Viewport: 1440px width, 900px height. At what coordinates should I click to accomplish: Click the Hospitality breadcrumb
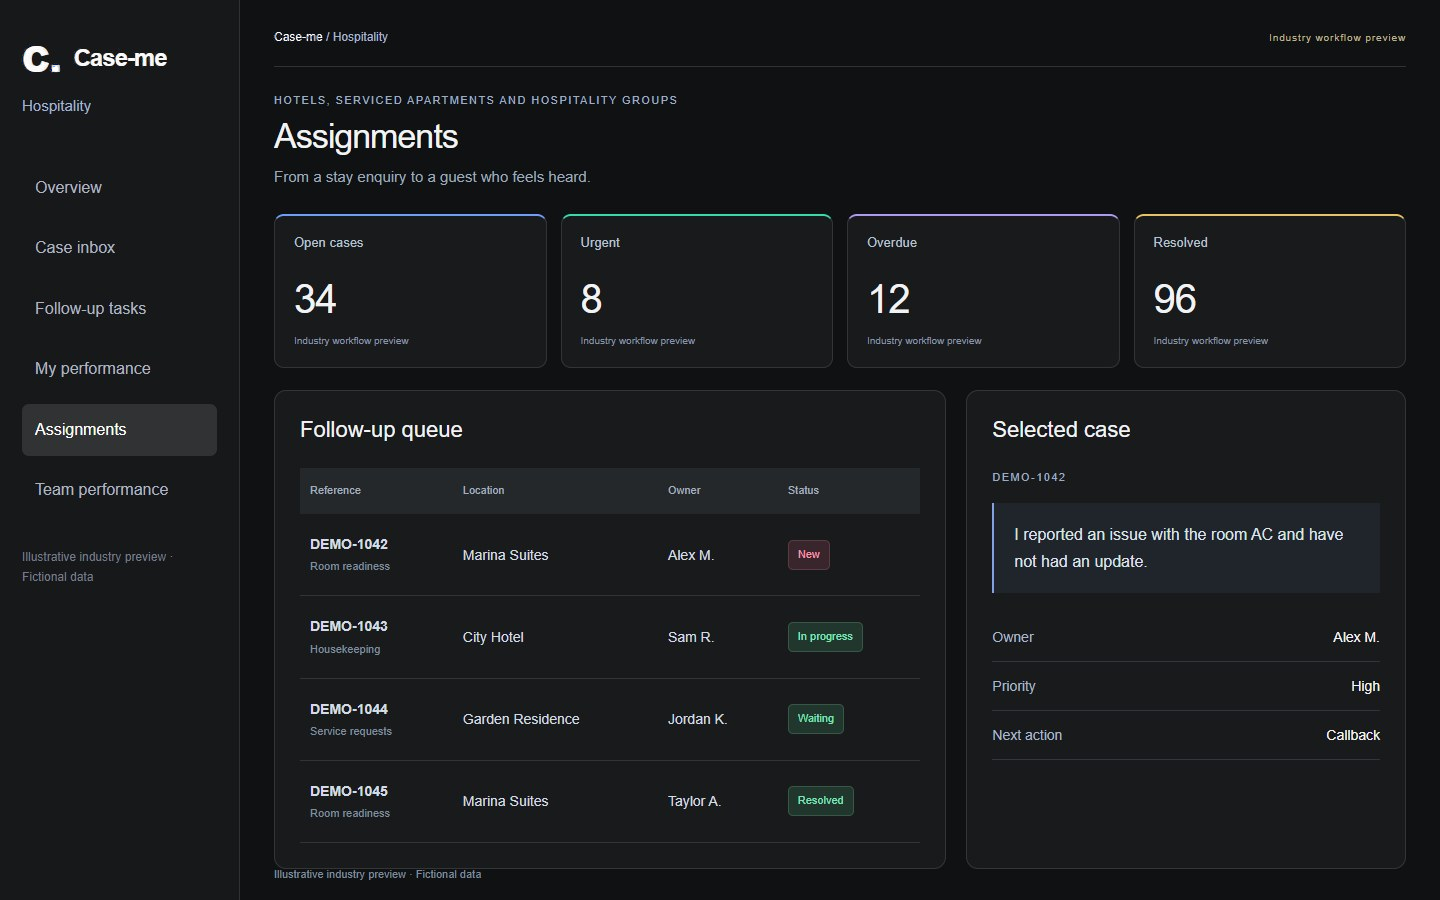[360, 37]
